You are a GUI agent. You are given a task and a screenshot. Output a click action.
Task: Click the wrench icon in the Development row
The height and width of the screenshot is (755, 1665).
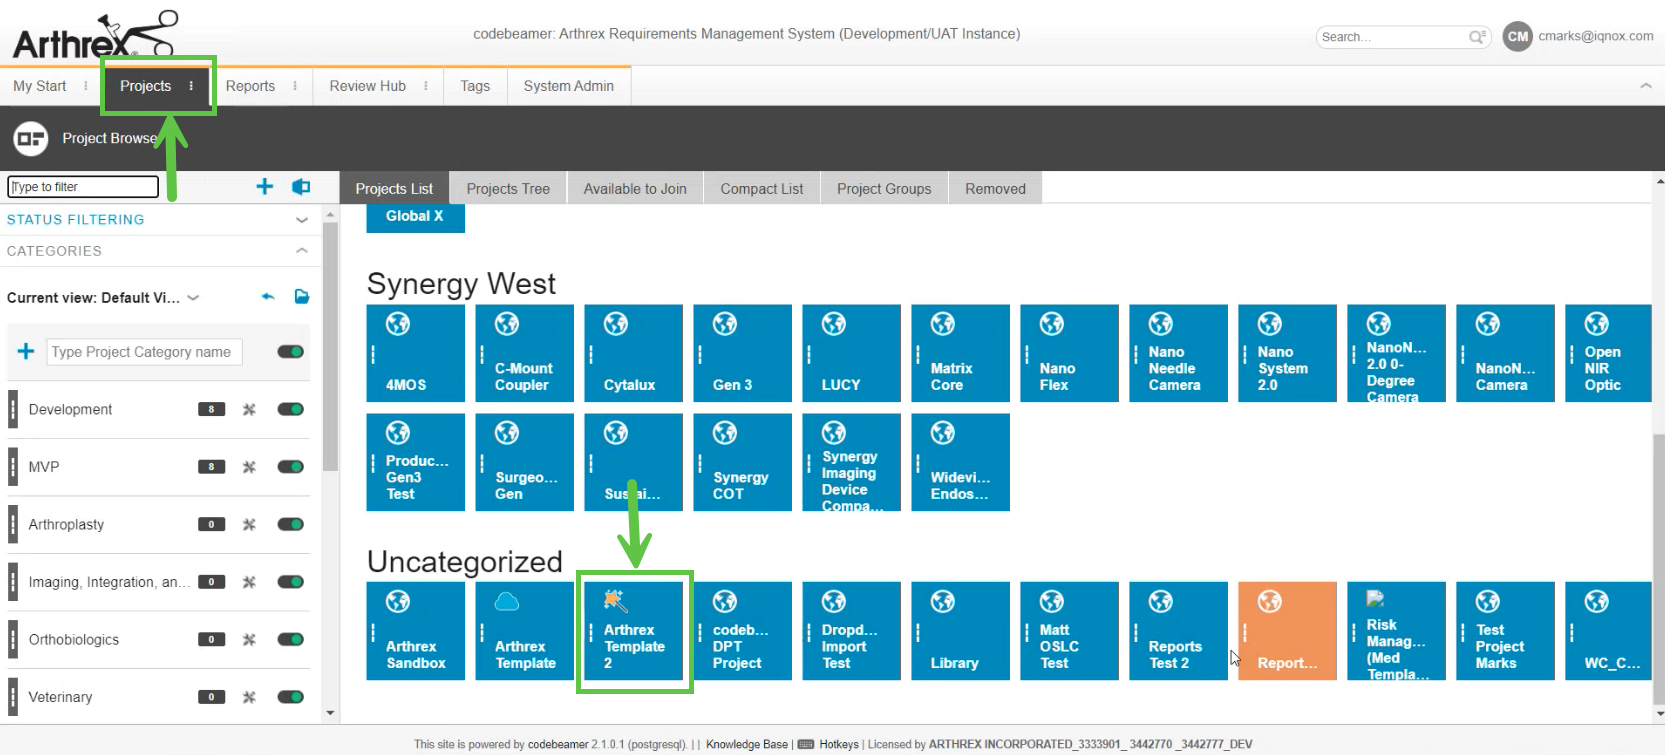250,409
